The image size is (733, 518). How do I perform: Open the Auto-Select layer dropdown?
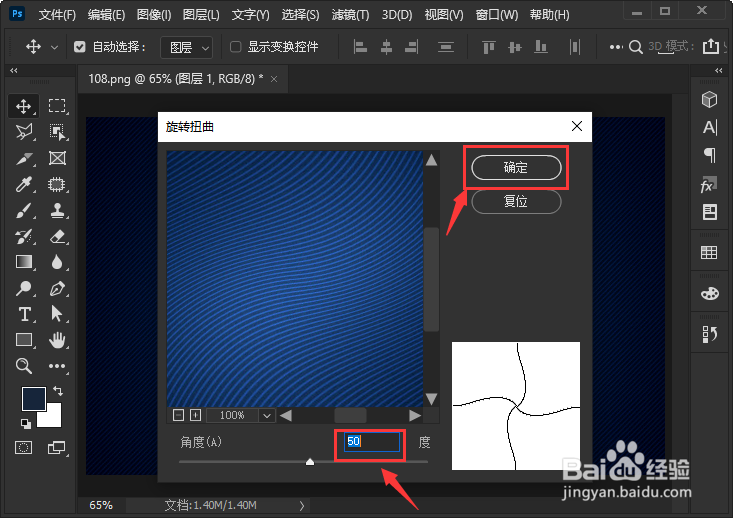pos(187,47)
